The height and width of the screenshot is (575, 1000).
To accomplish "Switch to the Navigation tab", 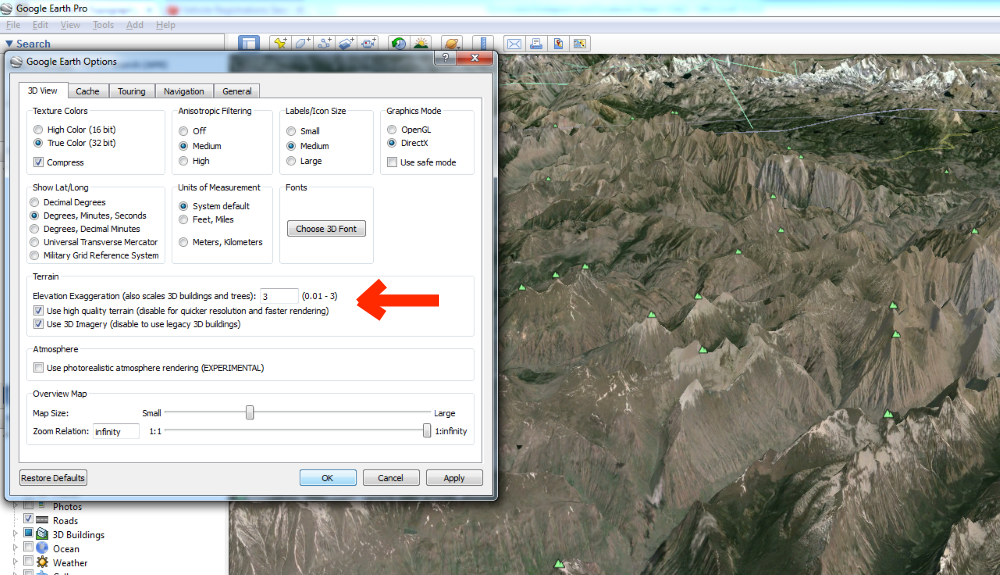I will (184, 91).
